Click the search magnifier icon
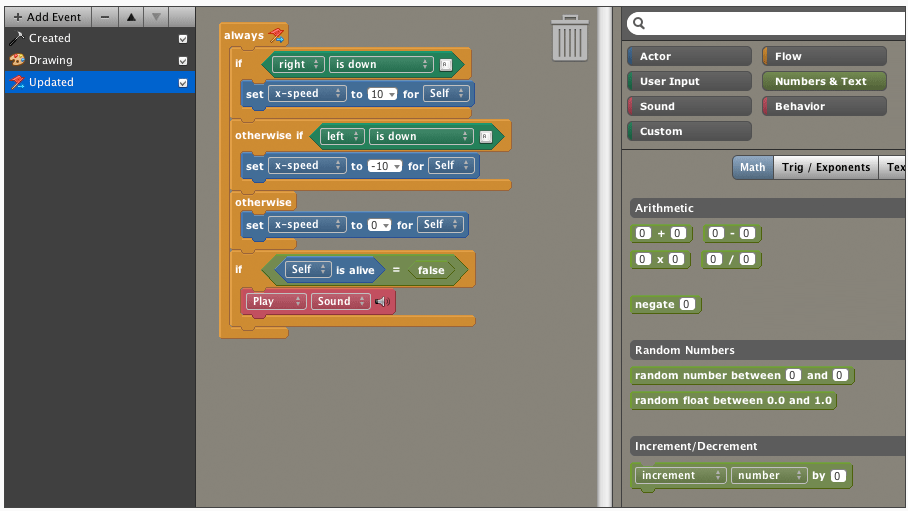Screen dimensions: 908x511 click(x=639, y=23)
